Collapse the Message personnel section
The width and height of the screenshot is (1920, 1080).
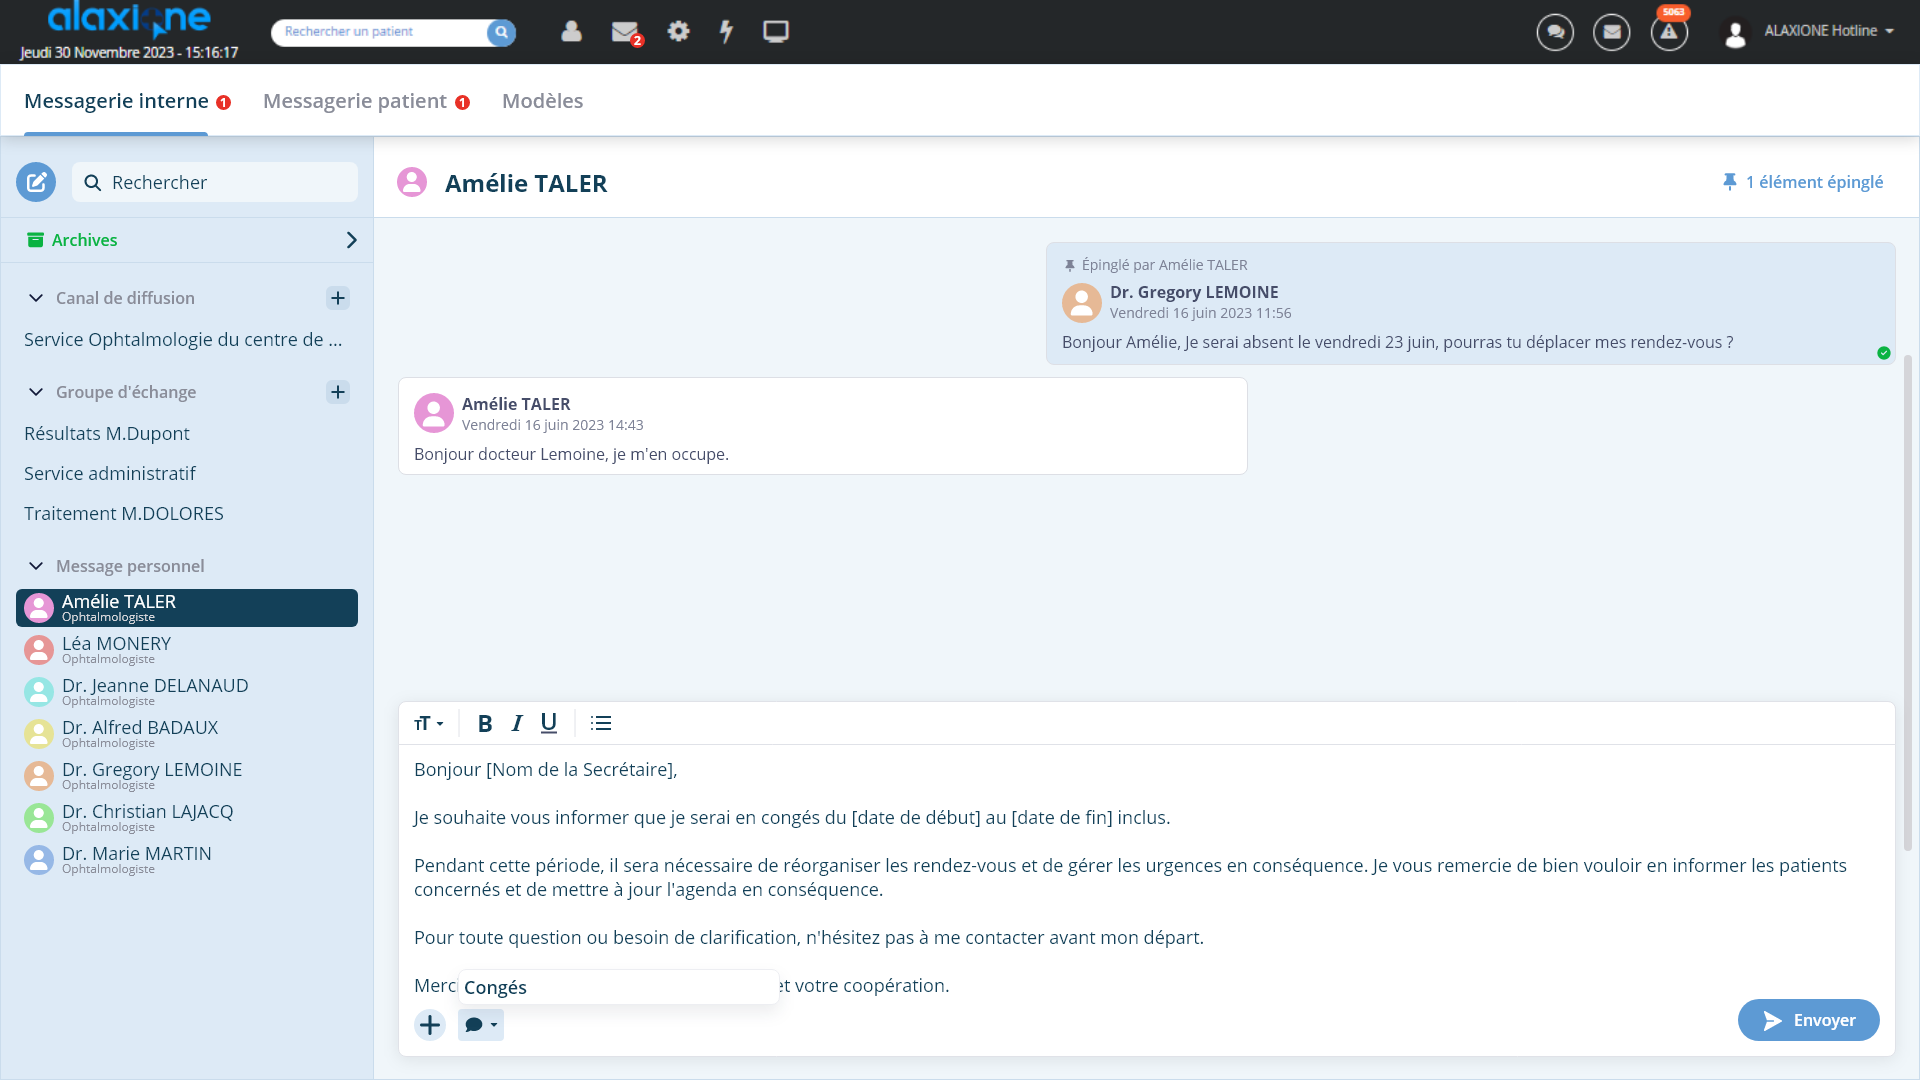coord(36,566)
